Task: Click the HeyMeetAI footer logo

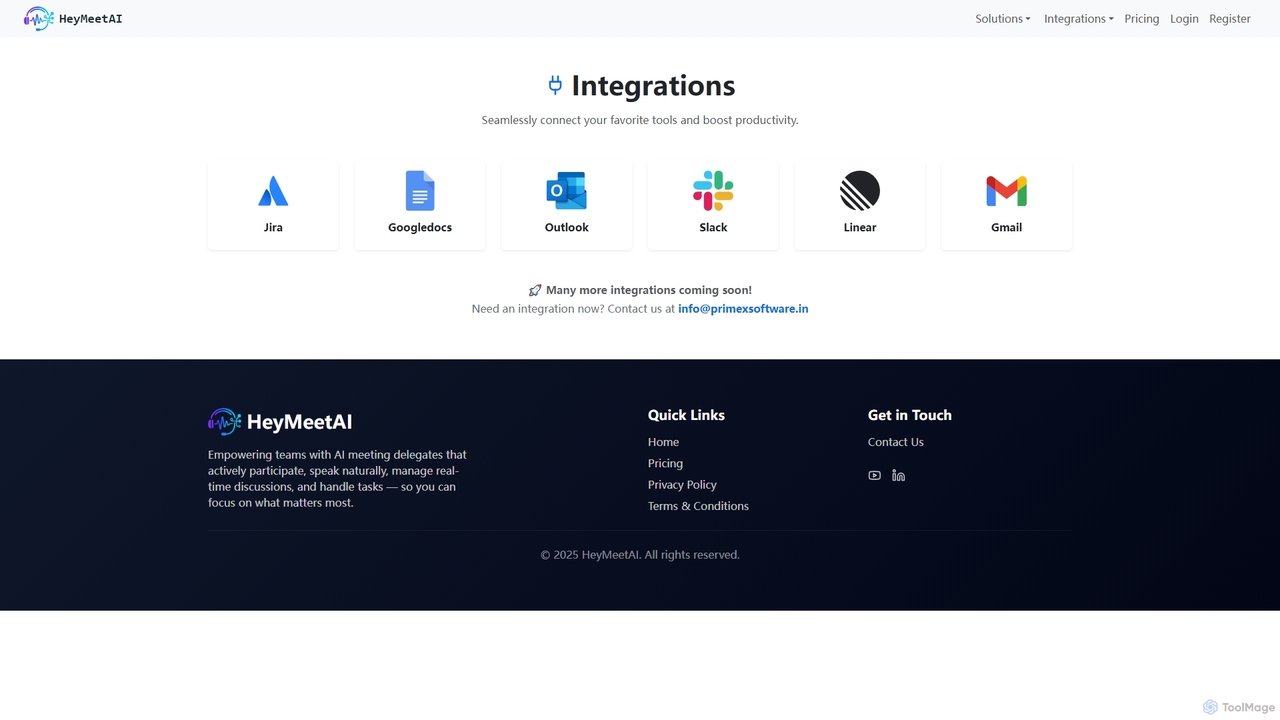Action: [x=225, y=422]
